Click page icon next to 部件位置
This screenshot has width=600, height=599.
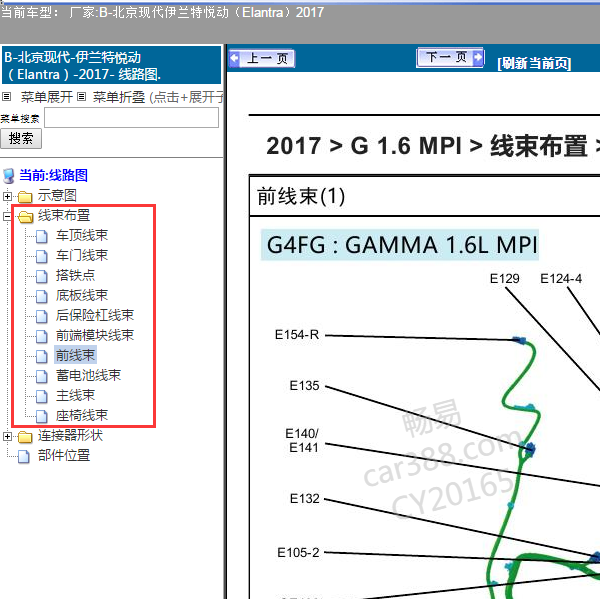[24, 457]
